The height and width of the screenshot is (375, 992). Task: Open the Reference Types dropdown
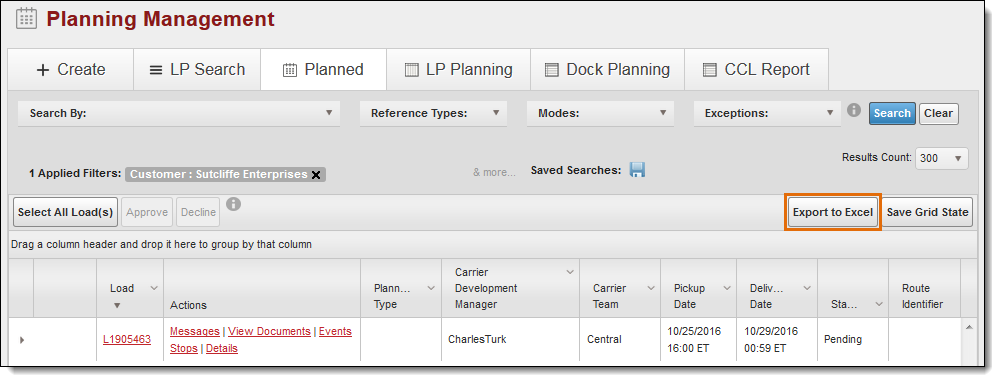coord(433,113)
